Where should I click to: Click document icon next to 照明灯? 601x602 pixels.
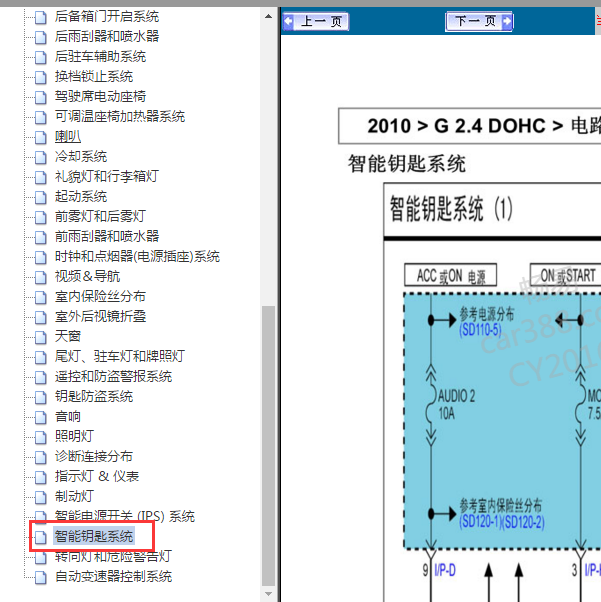(41, 437)
